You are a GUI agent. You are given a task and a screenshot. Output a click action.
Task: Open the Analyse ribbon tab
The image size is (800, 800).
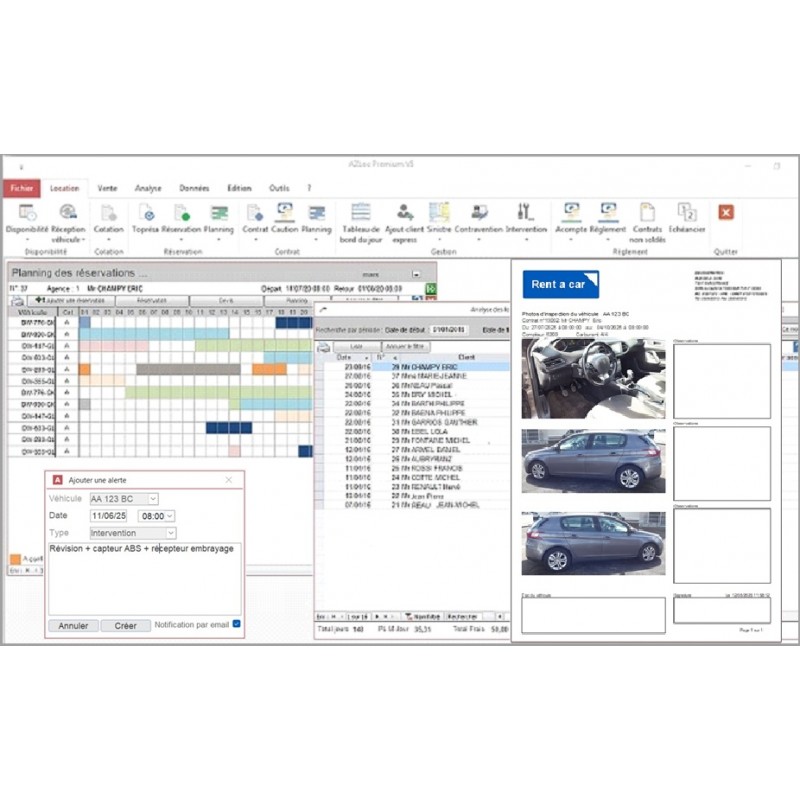coord(148,188)
